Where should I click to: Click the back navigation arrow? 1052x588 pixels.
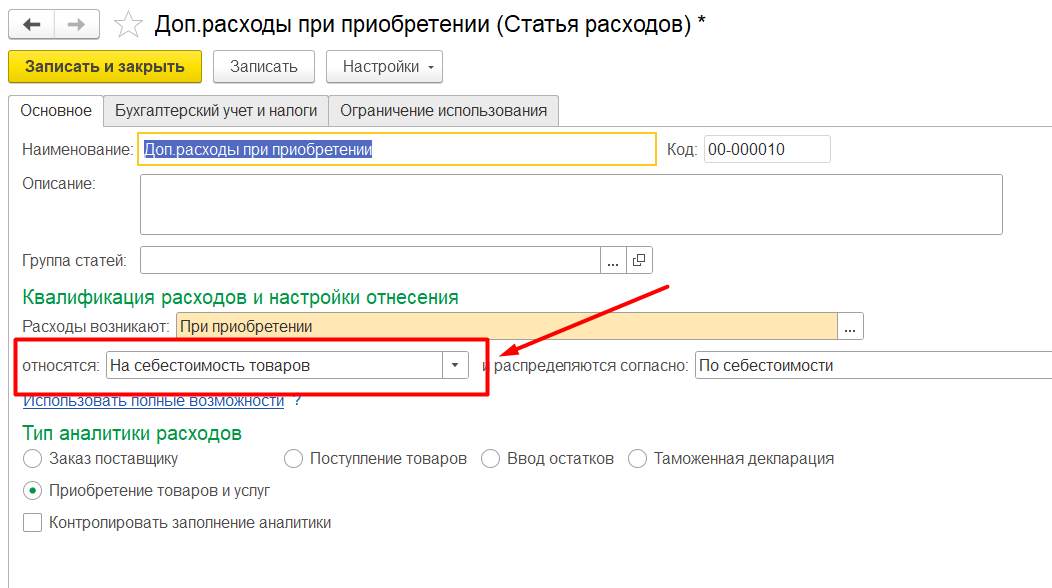pyautogui.click(x=31, y=24)
